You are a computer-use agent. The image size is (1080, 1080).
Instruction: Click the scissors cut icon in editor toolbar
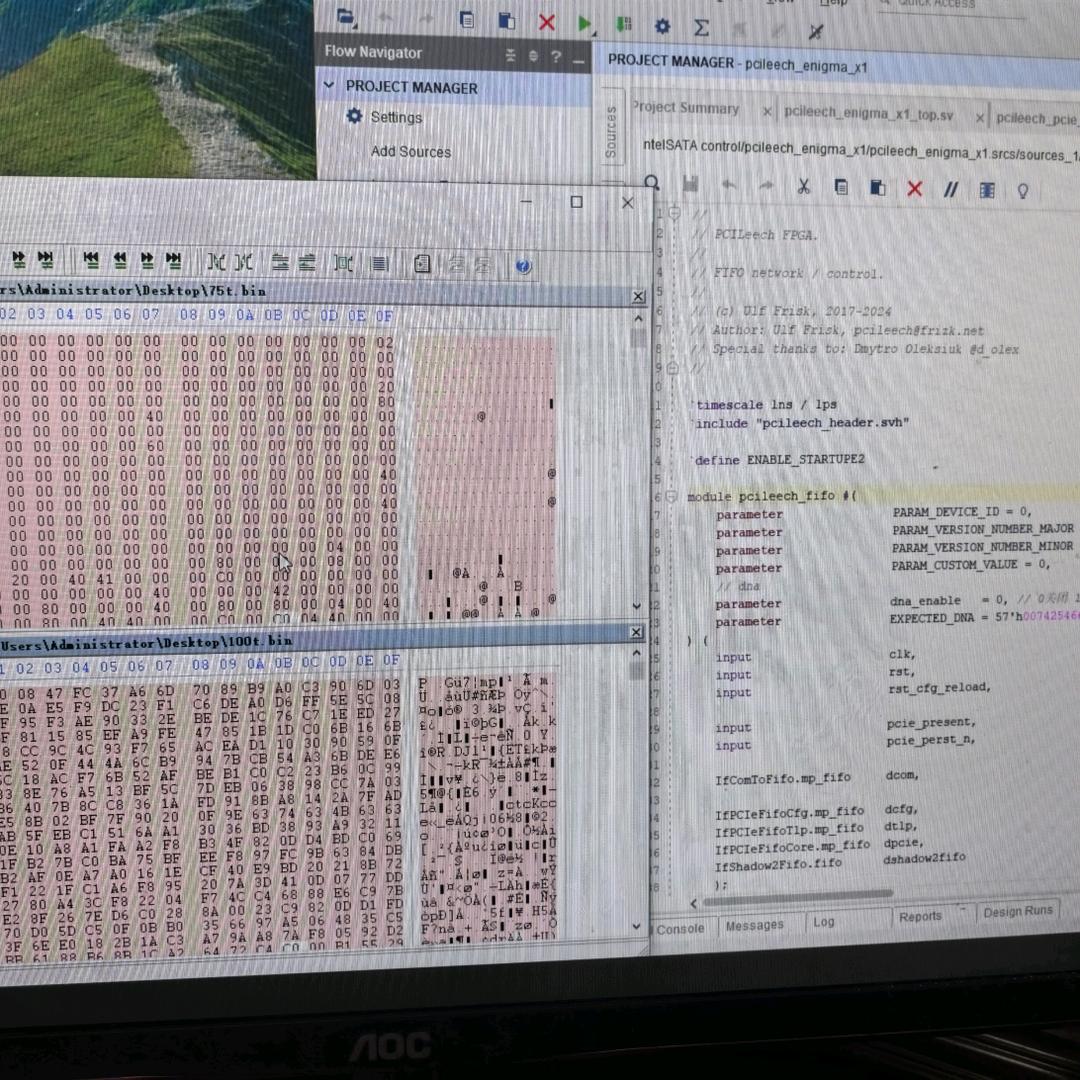803,187
